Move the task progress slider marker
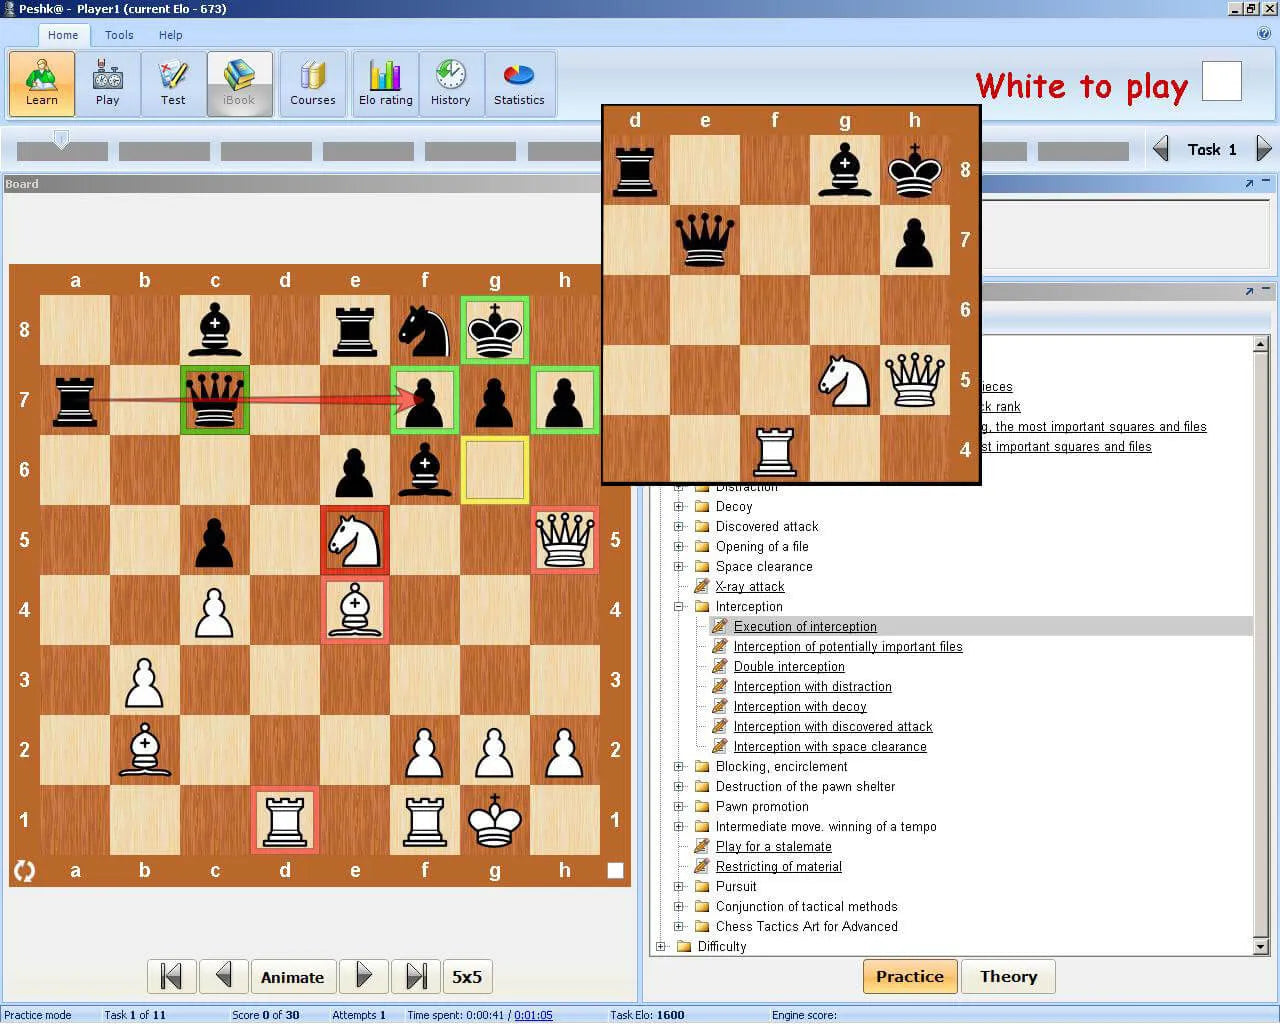 tap(61, 140)
